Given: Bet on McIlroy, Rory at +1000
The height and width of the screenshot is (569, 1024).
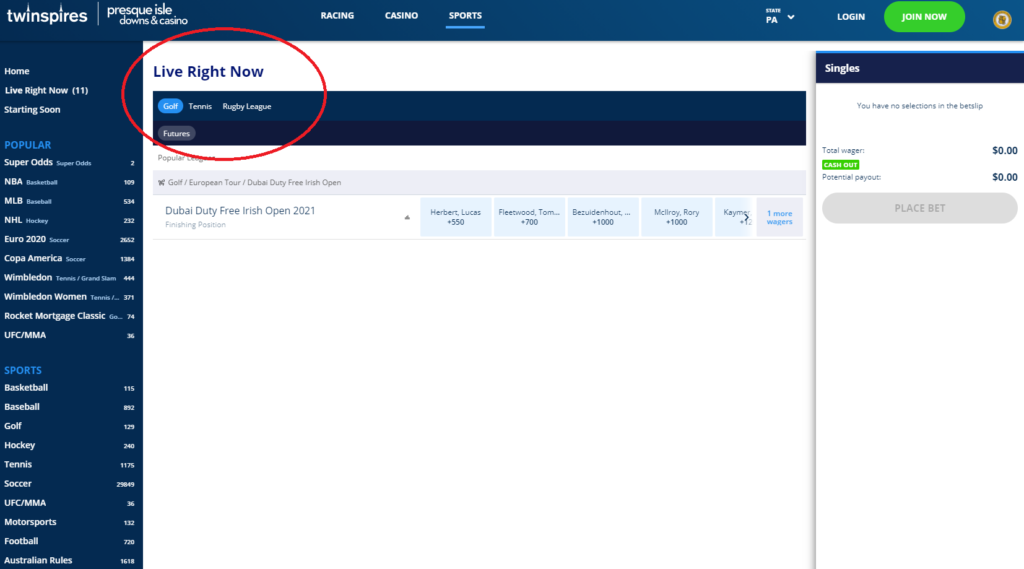Looking at the screenshot, I should 676,217.
